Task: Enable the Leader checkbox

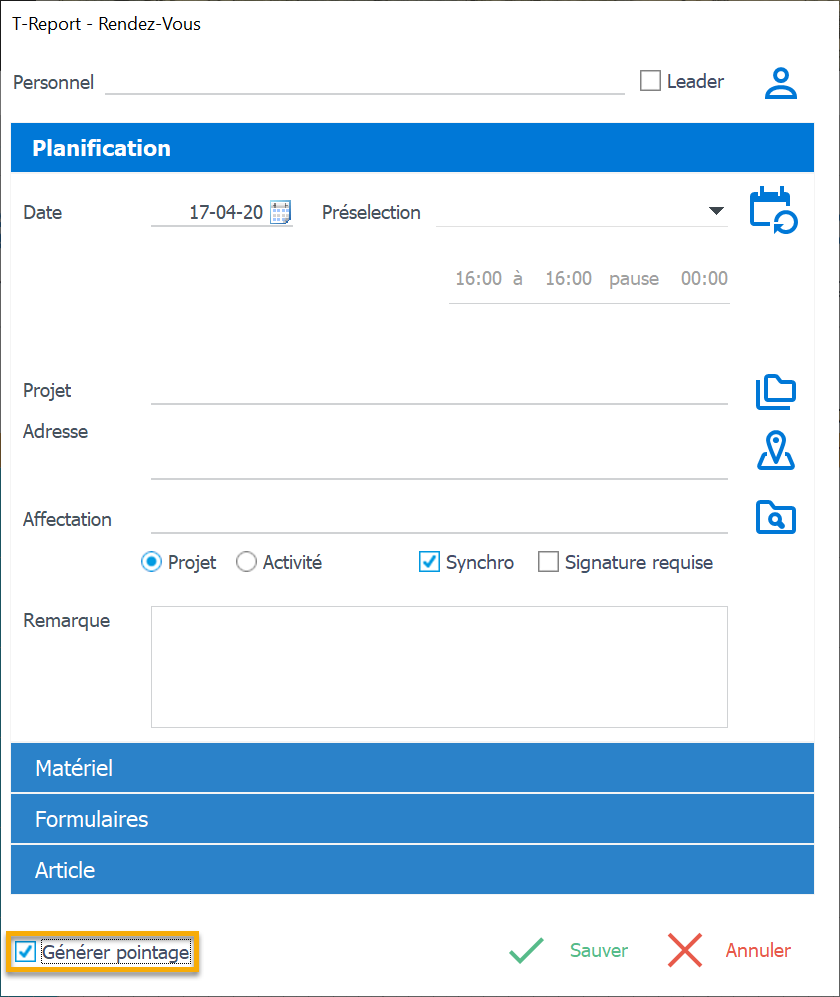Action: [651, 81]
